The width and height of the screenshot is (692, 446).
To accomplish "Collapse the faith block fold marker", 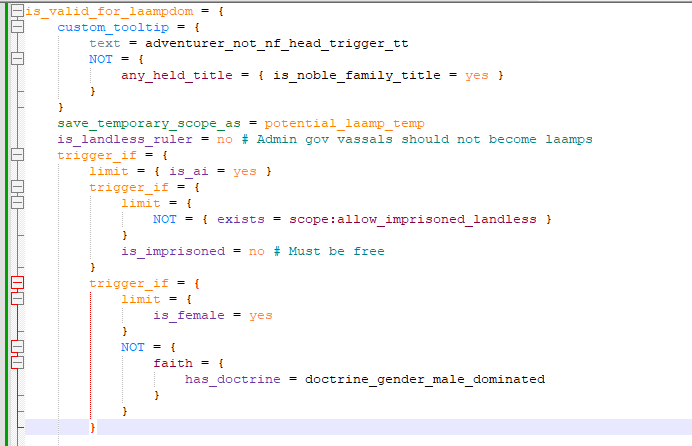I will pyautogui.click(x=17, y=363).
